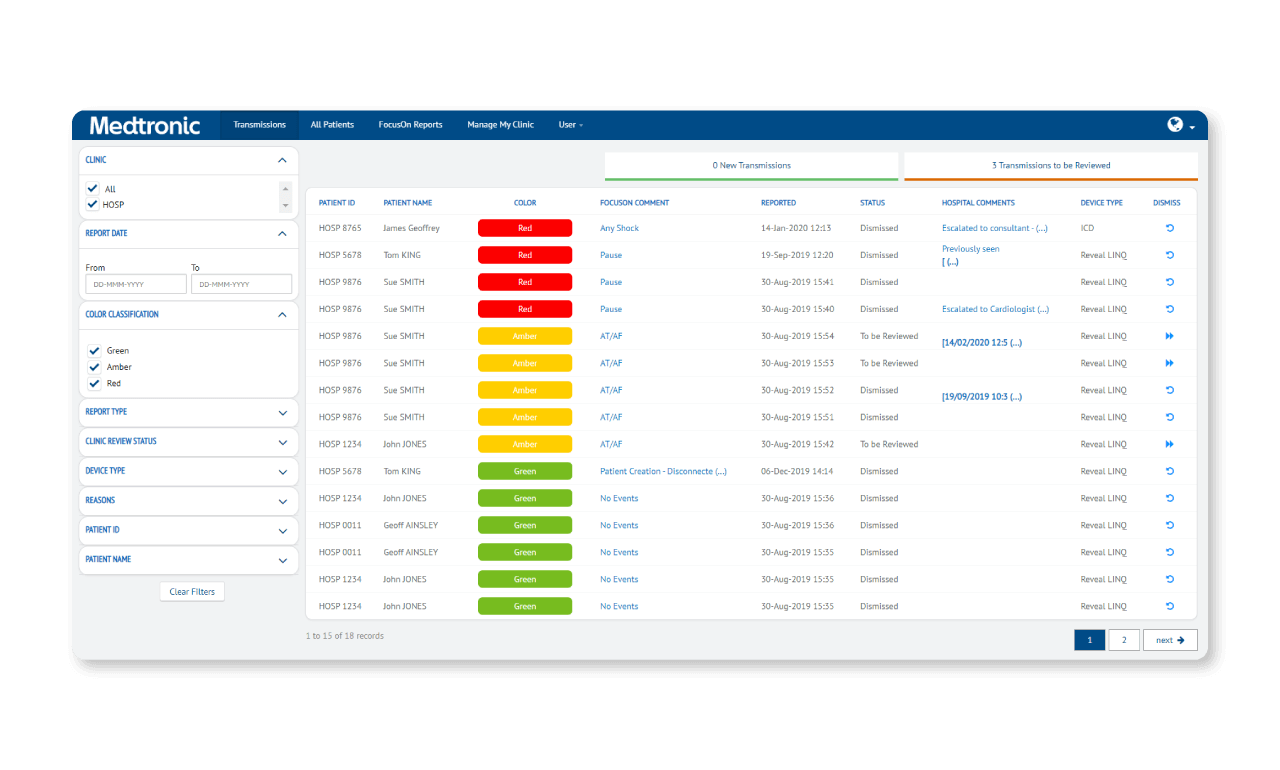
Task: Click the Clear Filters button
Action: click(x=191, y=591)
